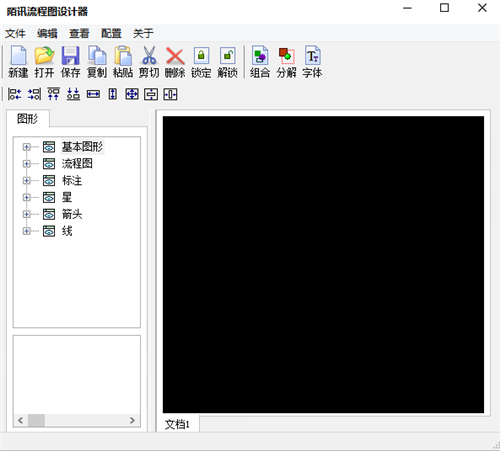Make shapes the same height

coord(113,94)
